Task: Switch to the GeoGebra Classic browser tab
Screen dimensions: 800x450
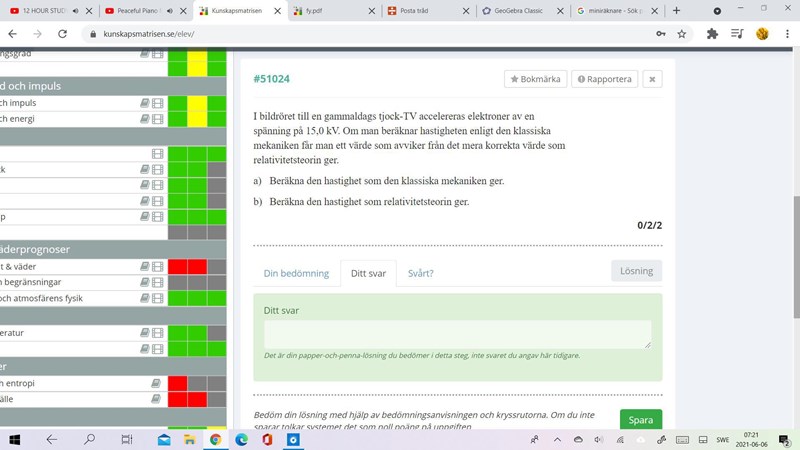Action: click(x=520, y=10)
